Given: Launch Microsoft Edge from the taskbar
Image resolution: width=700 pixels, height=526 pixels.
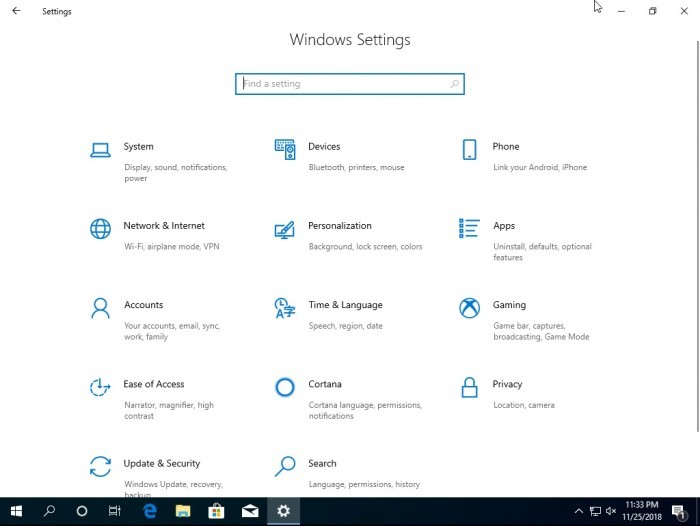Looking at the screenshot, I should pyautogui.click(x=150, y=511).
